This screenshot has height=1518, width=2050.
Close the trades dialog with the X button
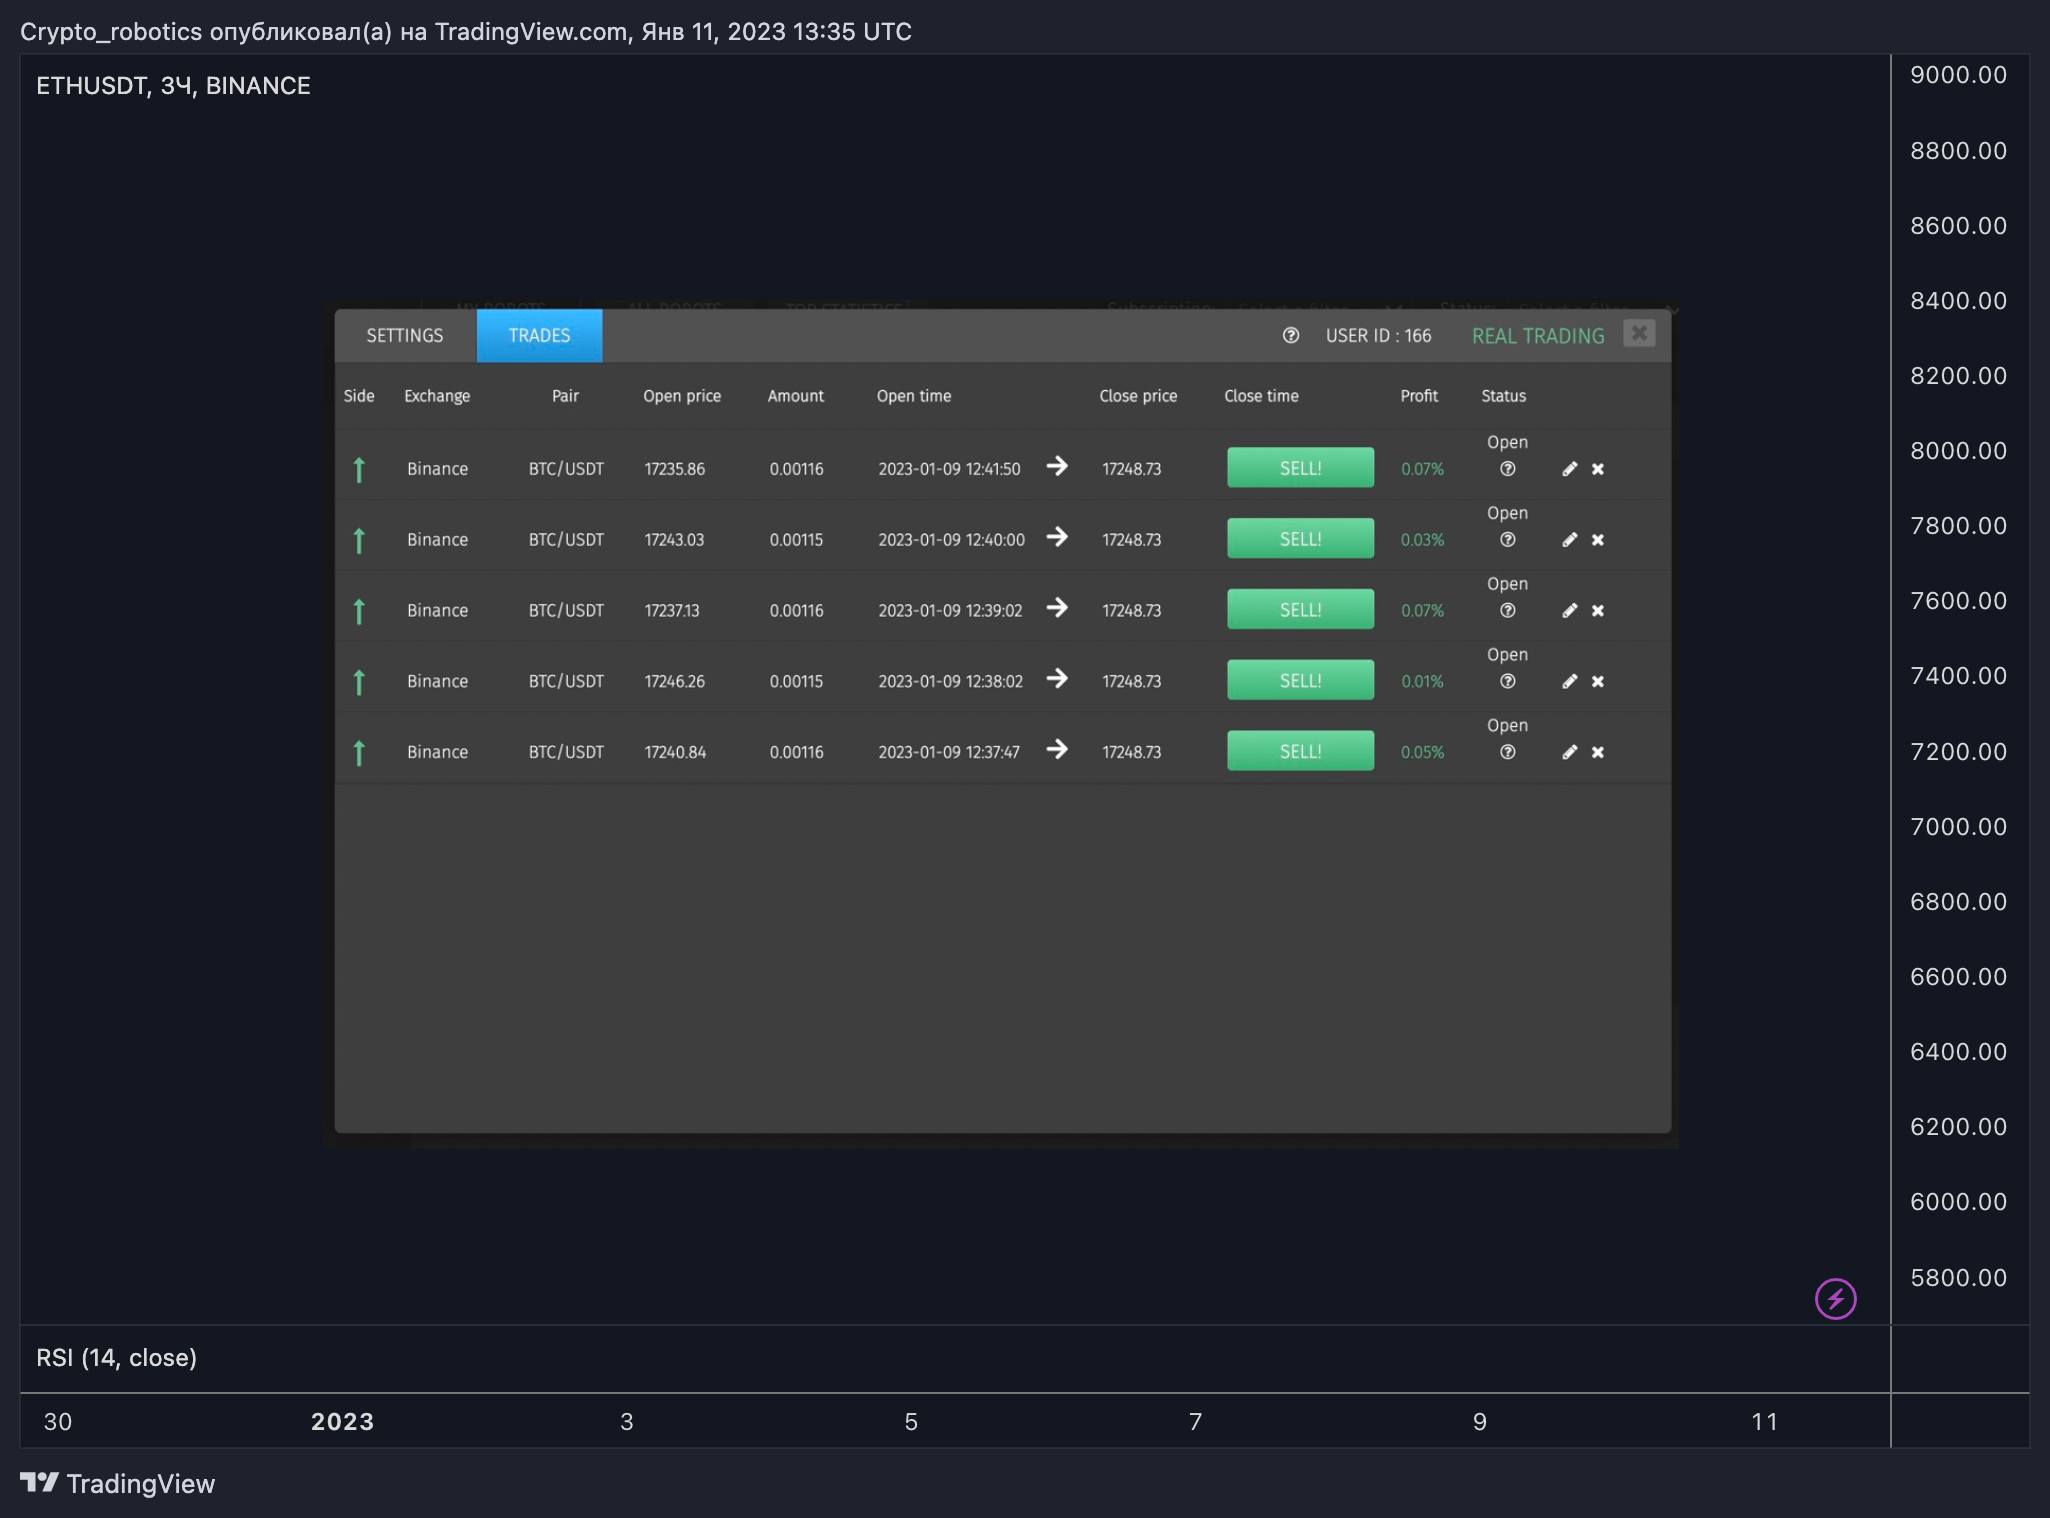[x=1639, y=334]
